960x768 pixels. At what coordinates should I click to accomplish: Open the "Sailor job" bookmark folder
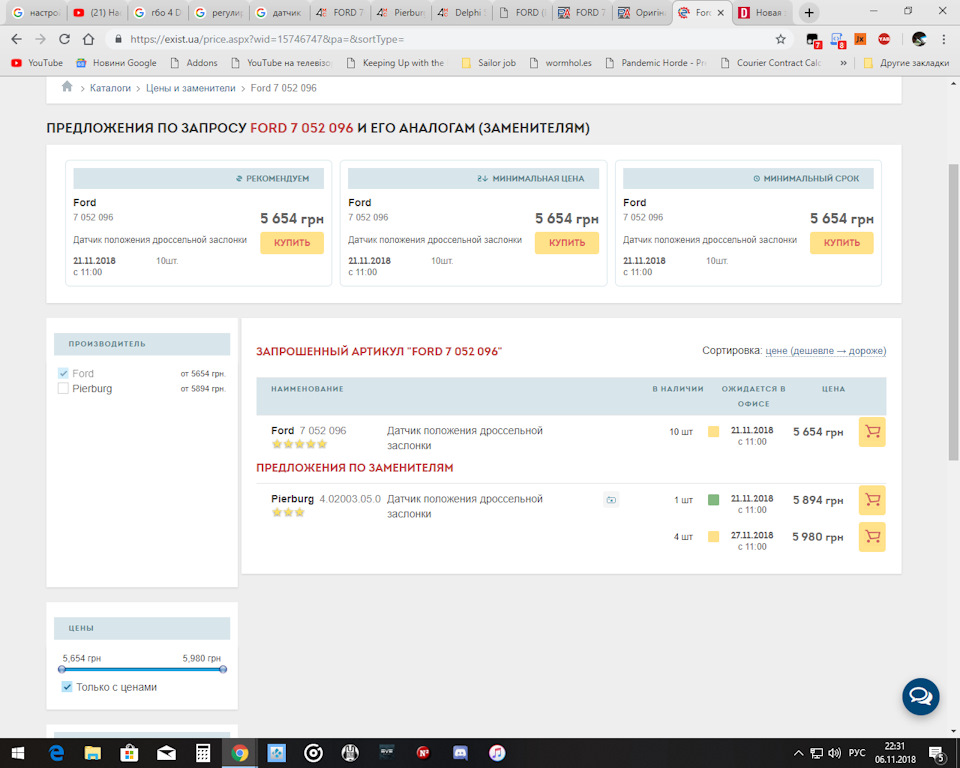coord(489,63)
